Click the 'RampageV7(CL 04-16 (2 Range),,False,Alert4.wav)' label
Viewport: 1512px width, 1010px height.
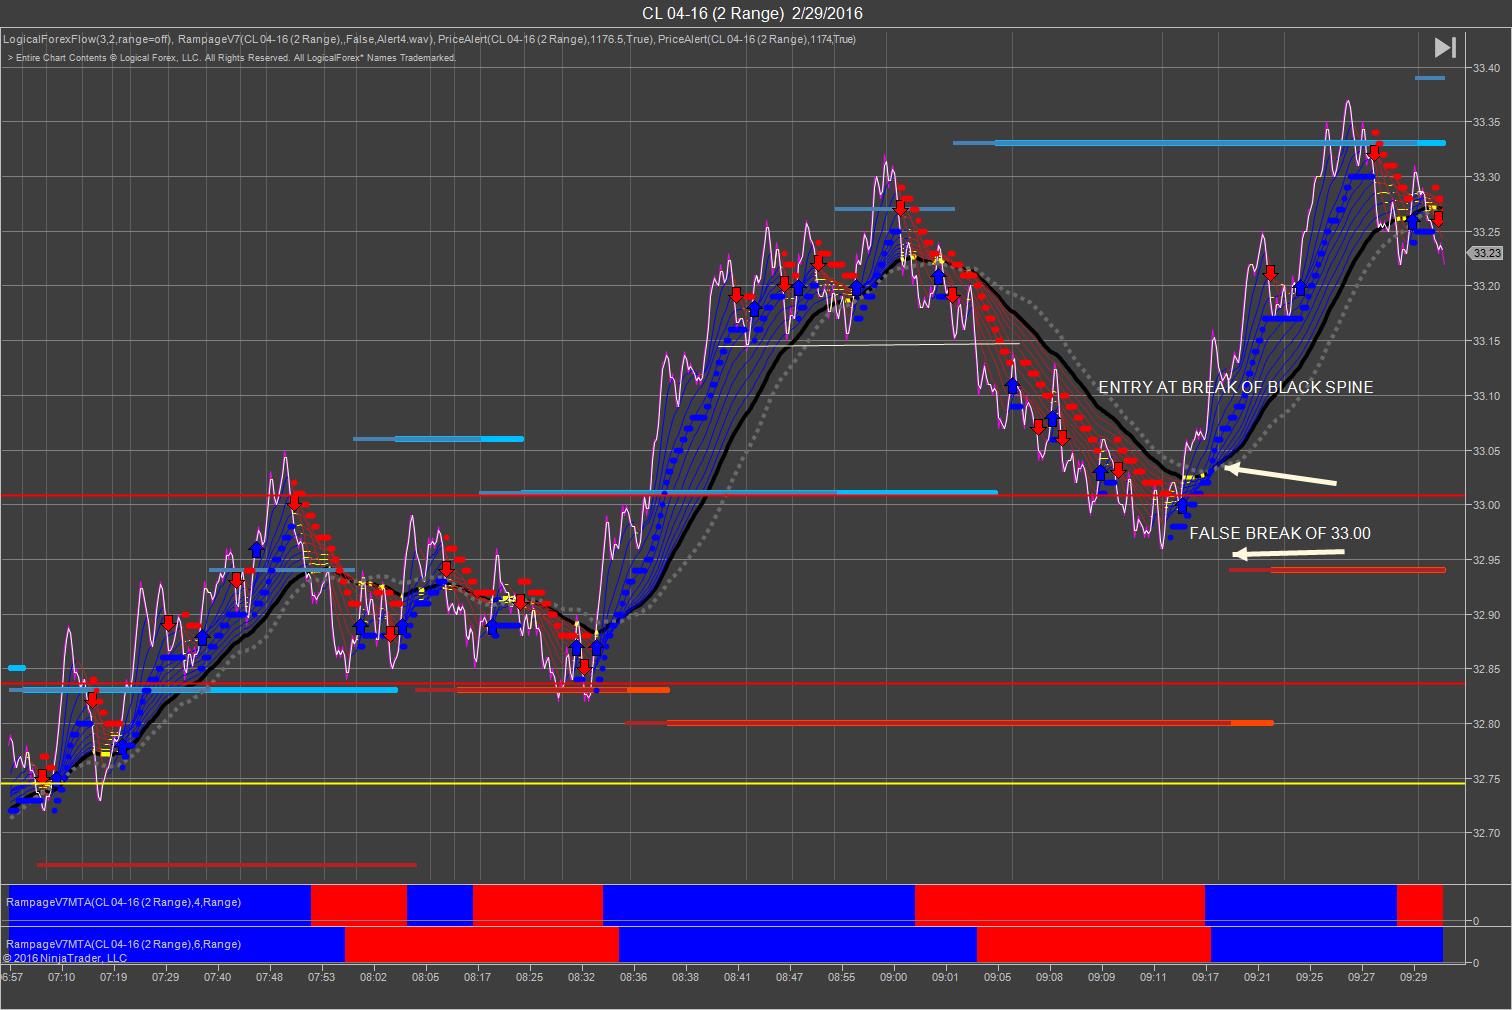pyautogui.click(x=305, y=40)
